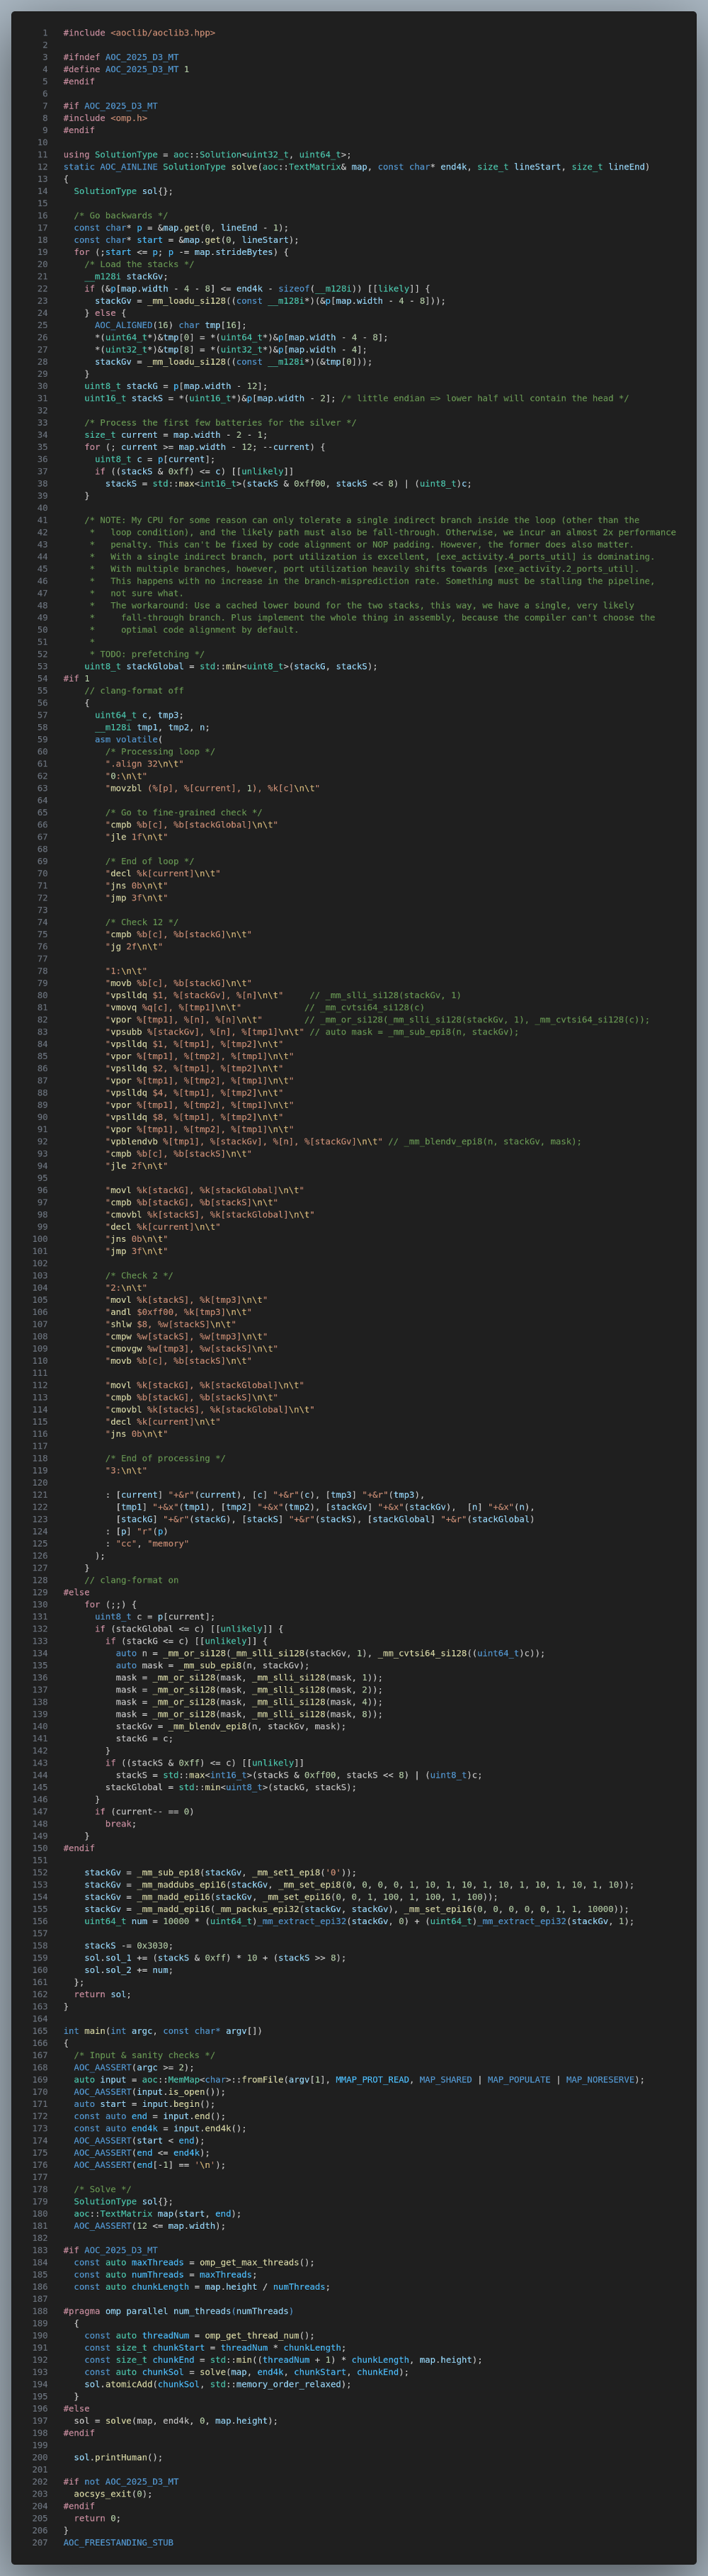708x2576 pixels.
Task: Click 'uint8_t stackG = p[map.width - 12];'
Action: pos(176,386)
